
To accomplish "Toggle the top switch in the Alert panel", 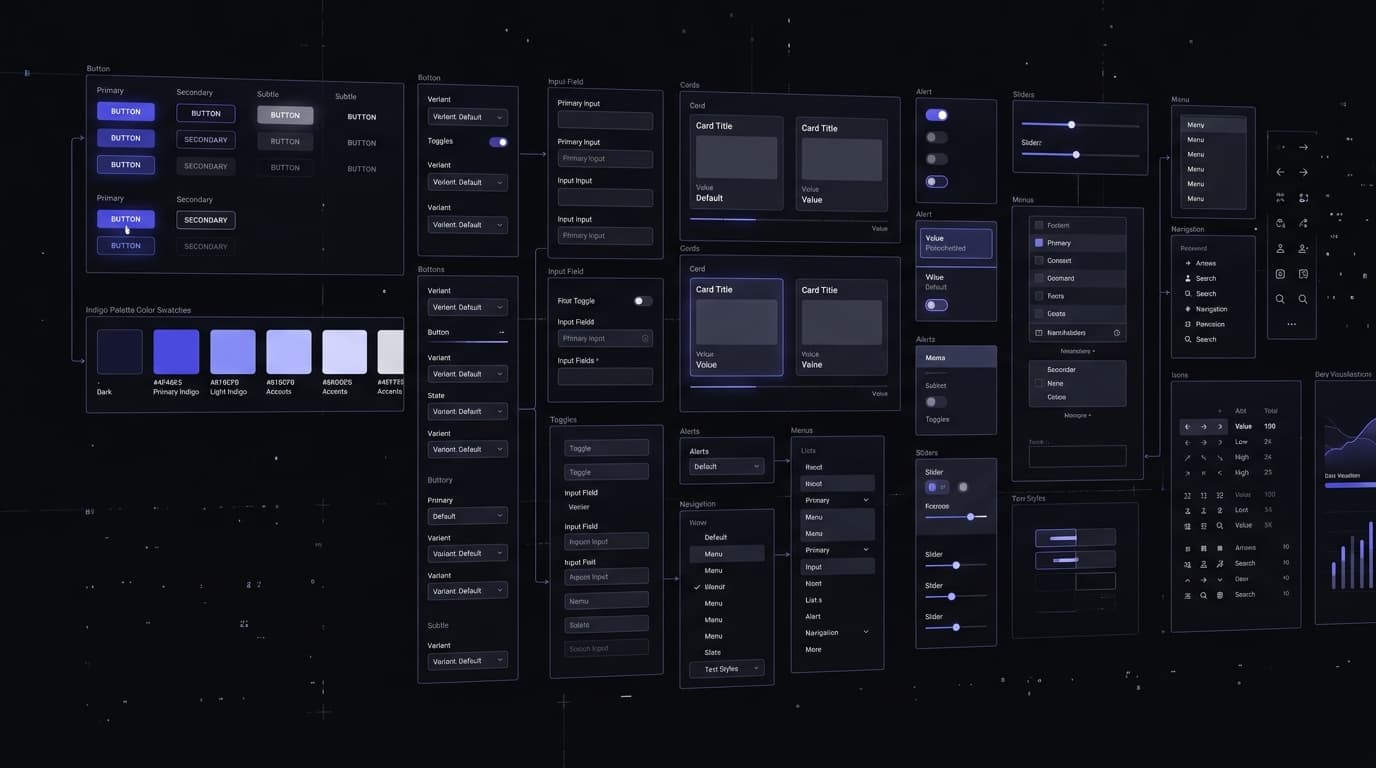I will 936,114.
